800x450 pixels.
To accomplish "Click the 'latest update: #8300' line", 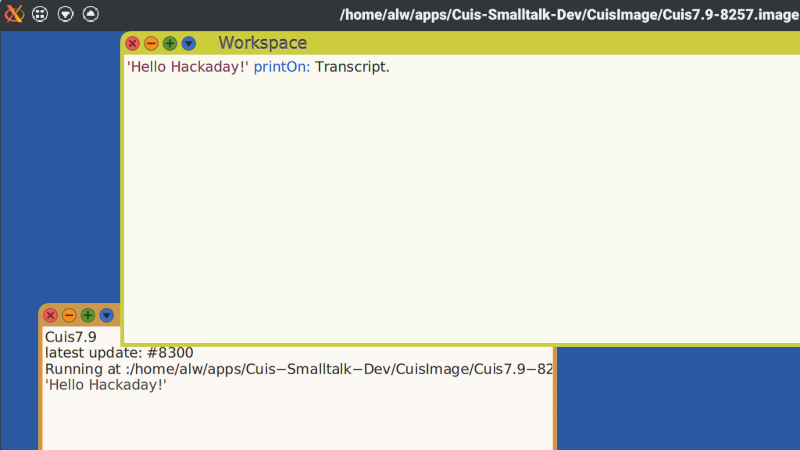I will click(x=119, y=353).
